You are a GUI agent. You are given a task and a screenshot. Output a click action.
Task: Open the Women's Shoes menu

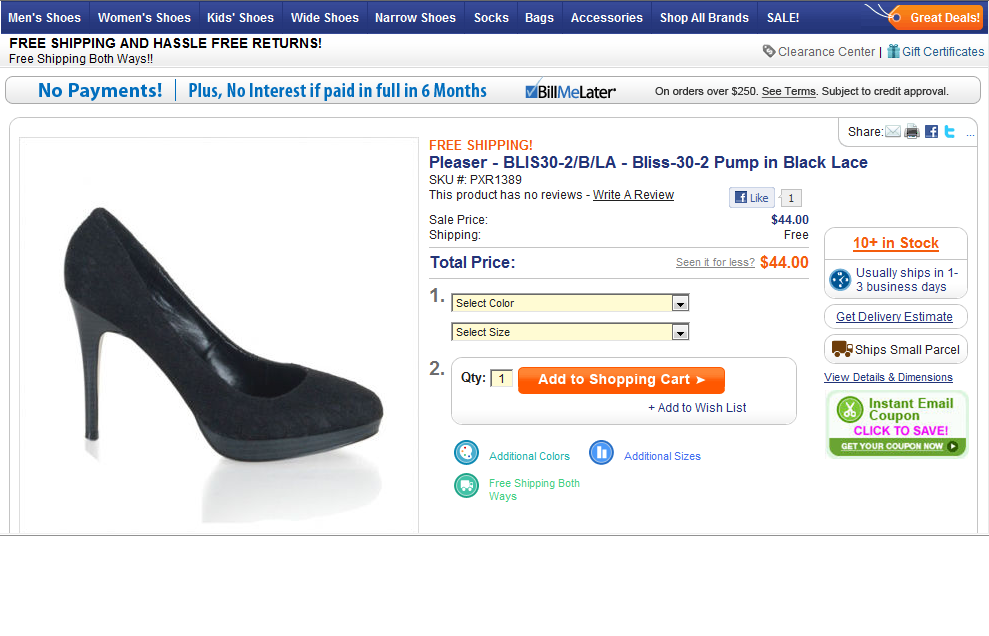144,18
